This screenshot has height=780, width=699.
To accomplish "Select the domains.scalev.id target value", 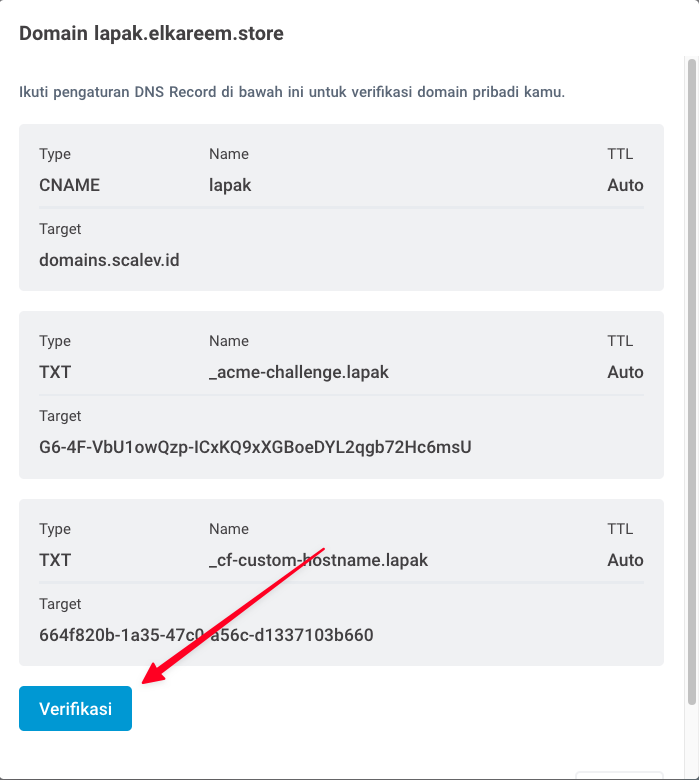I will 109,260.
